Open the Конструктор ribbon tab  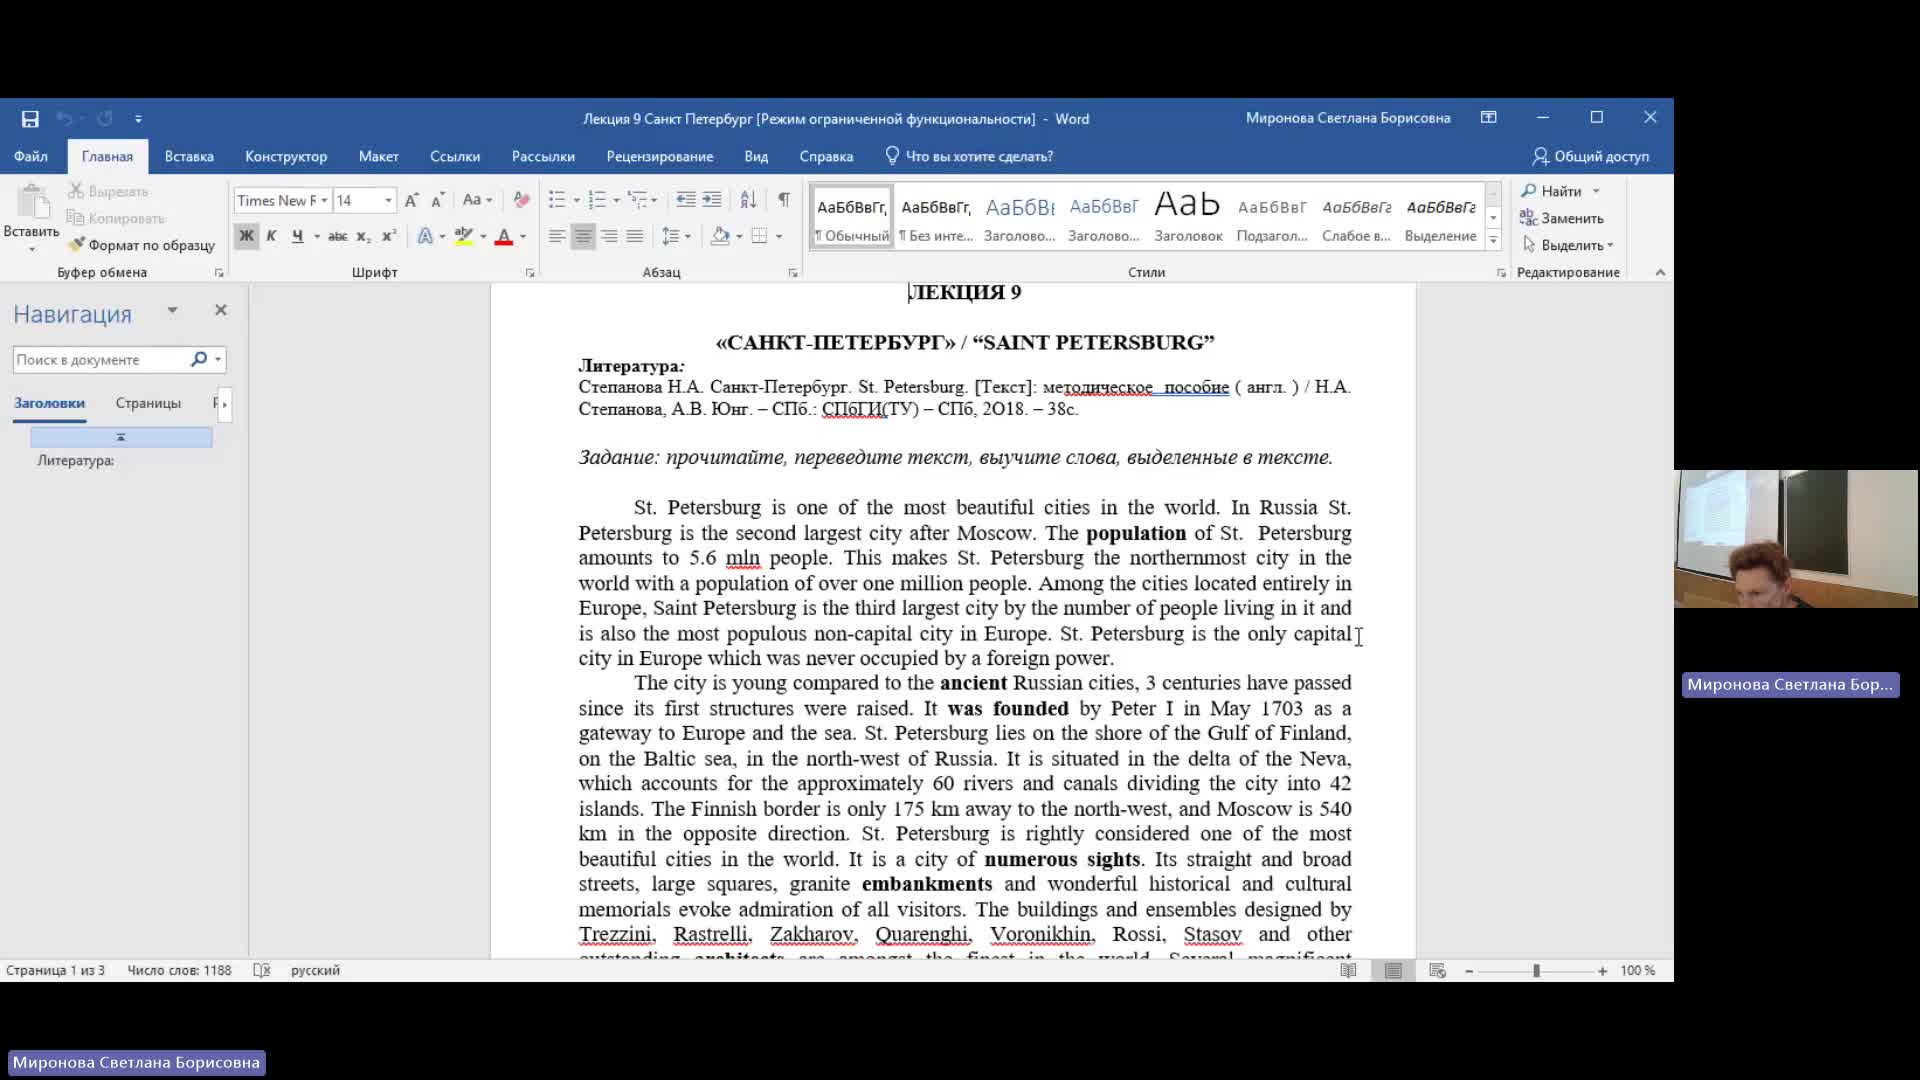(286, 156)
